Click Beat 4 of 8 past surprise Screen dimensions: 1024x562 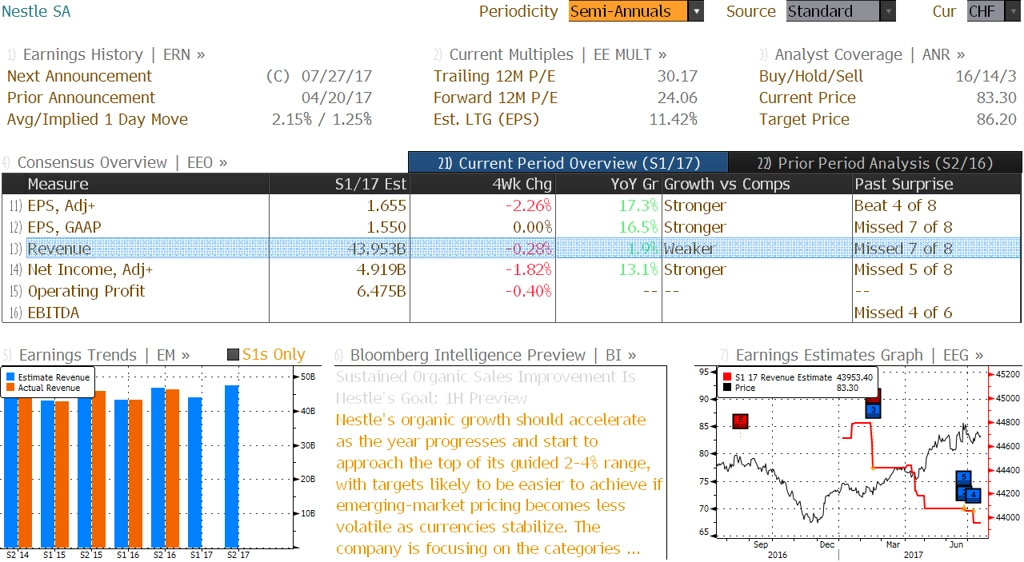tap(895, 206)
